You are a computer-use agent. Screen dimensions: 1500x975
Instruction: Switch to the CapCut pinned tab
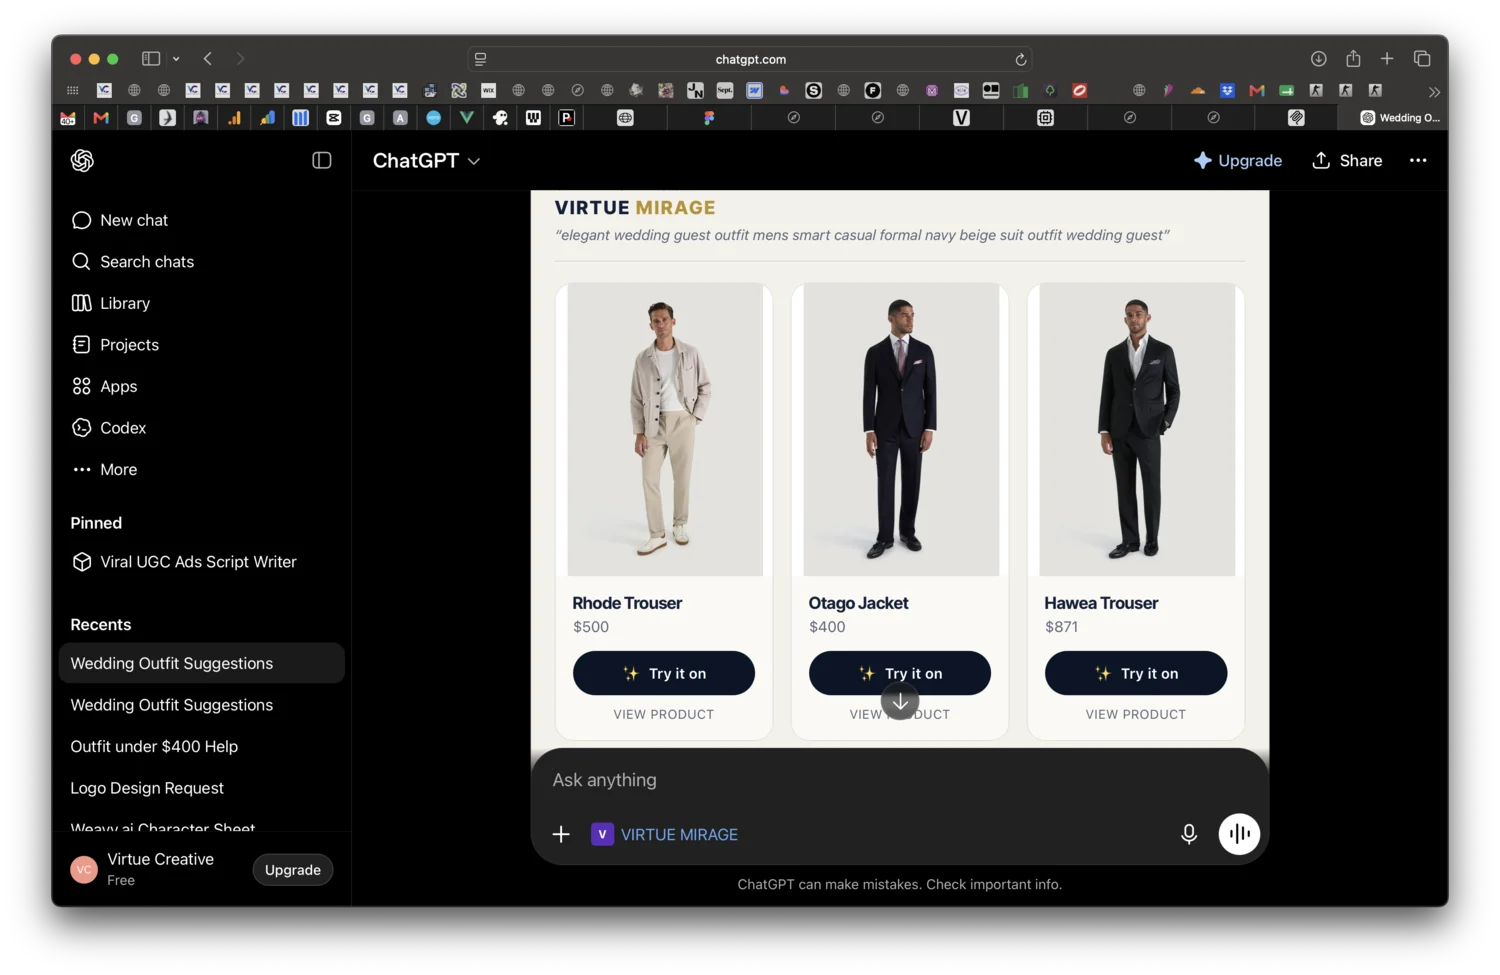point(334,118)
